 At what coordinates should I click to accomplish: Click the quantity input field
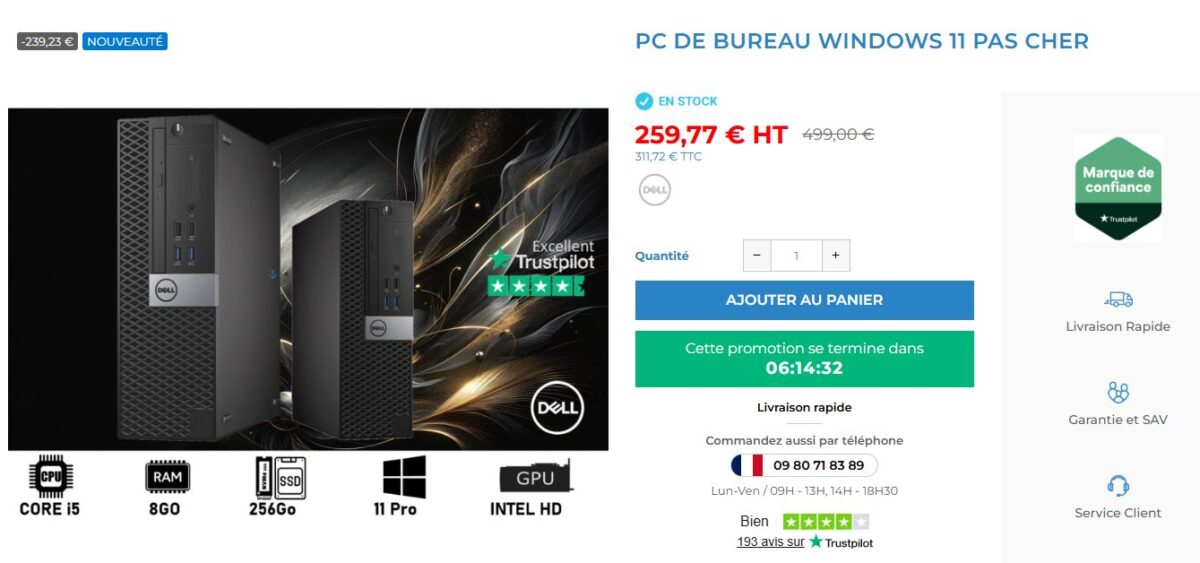[x=796, y=255]
